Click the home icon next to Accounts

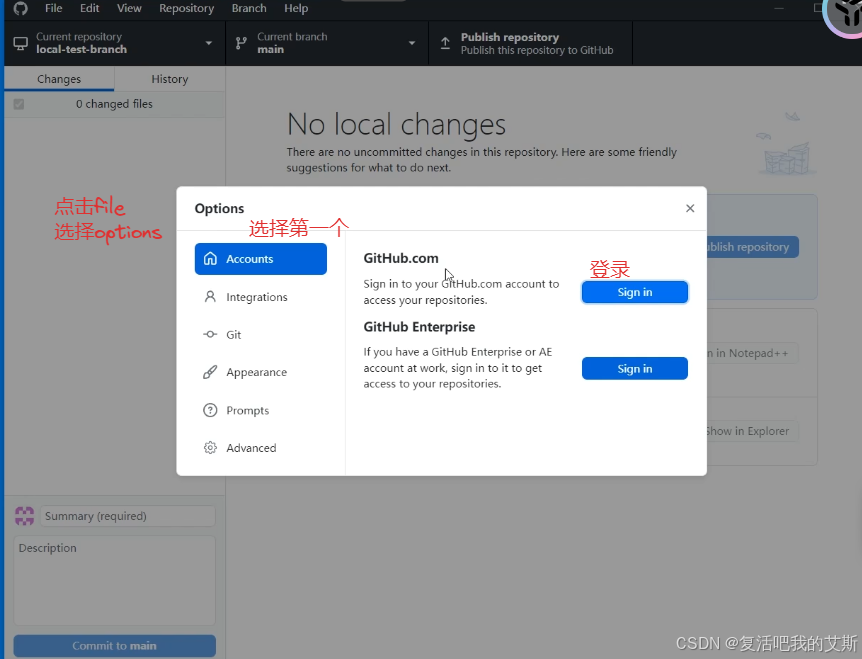click(210, 258)
